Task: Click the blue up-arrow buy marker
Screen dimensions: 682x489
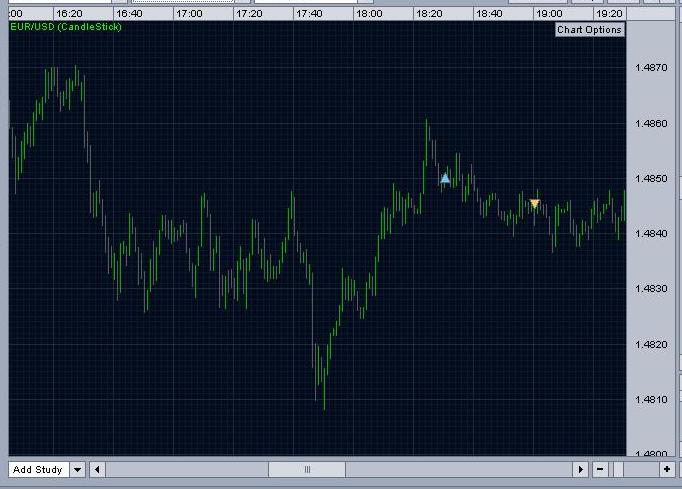Action: tap(445, 178)
